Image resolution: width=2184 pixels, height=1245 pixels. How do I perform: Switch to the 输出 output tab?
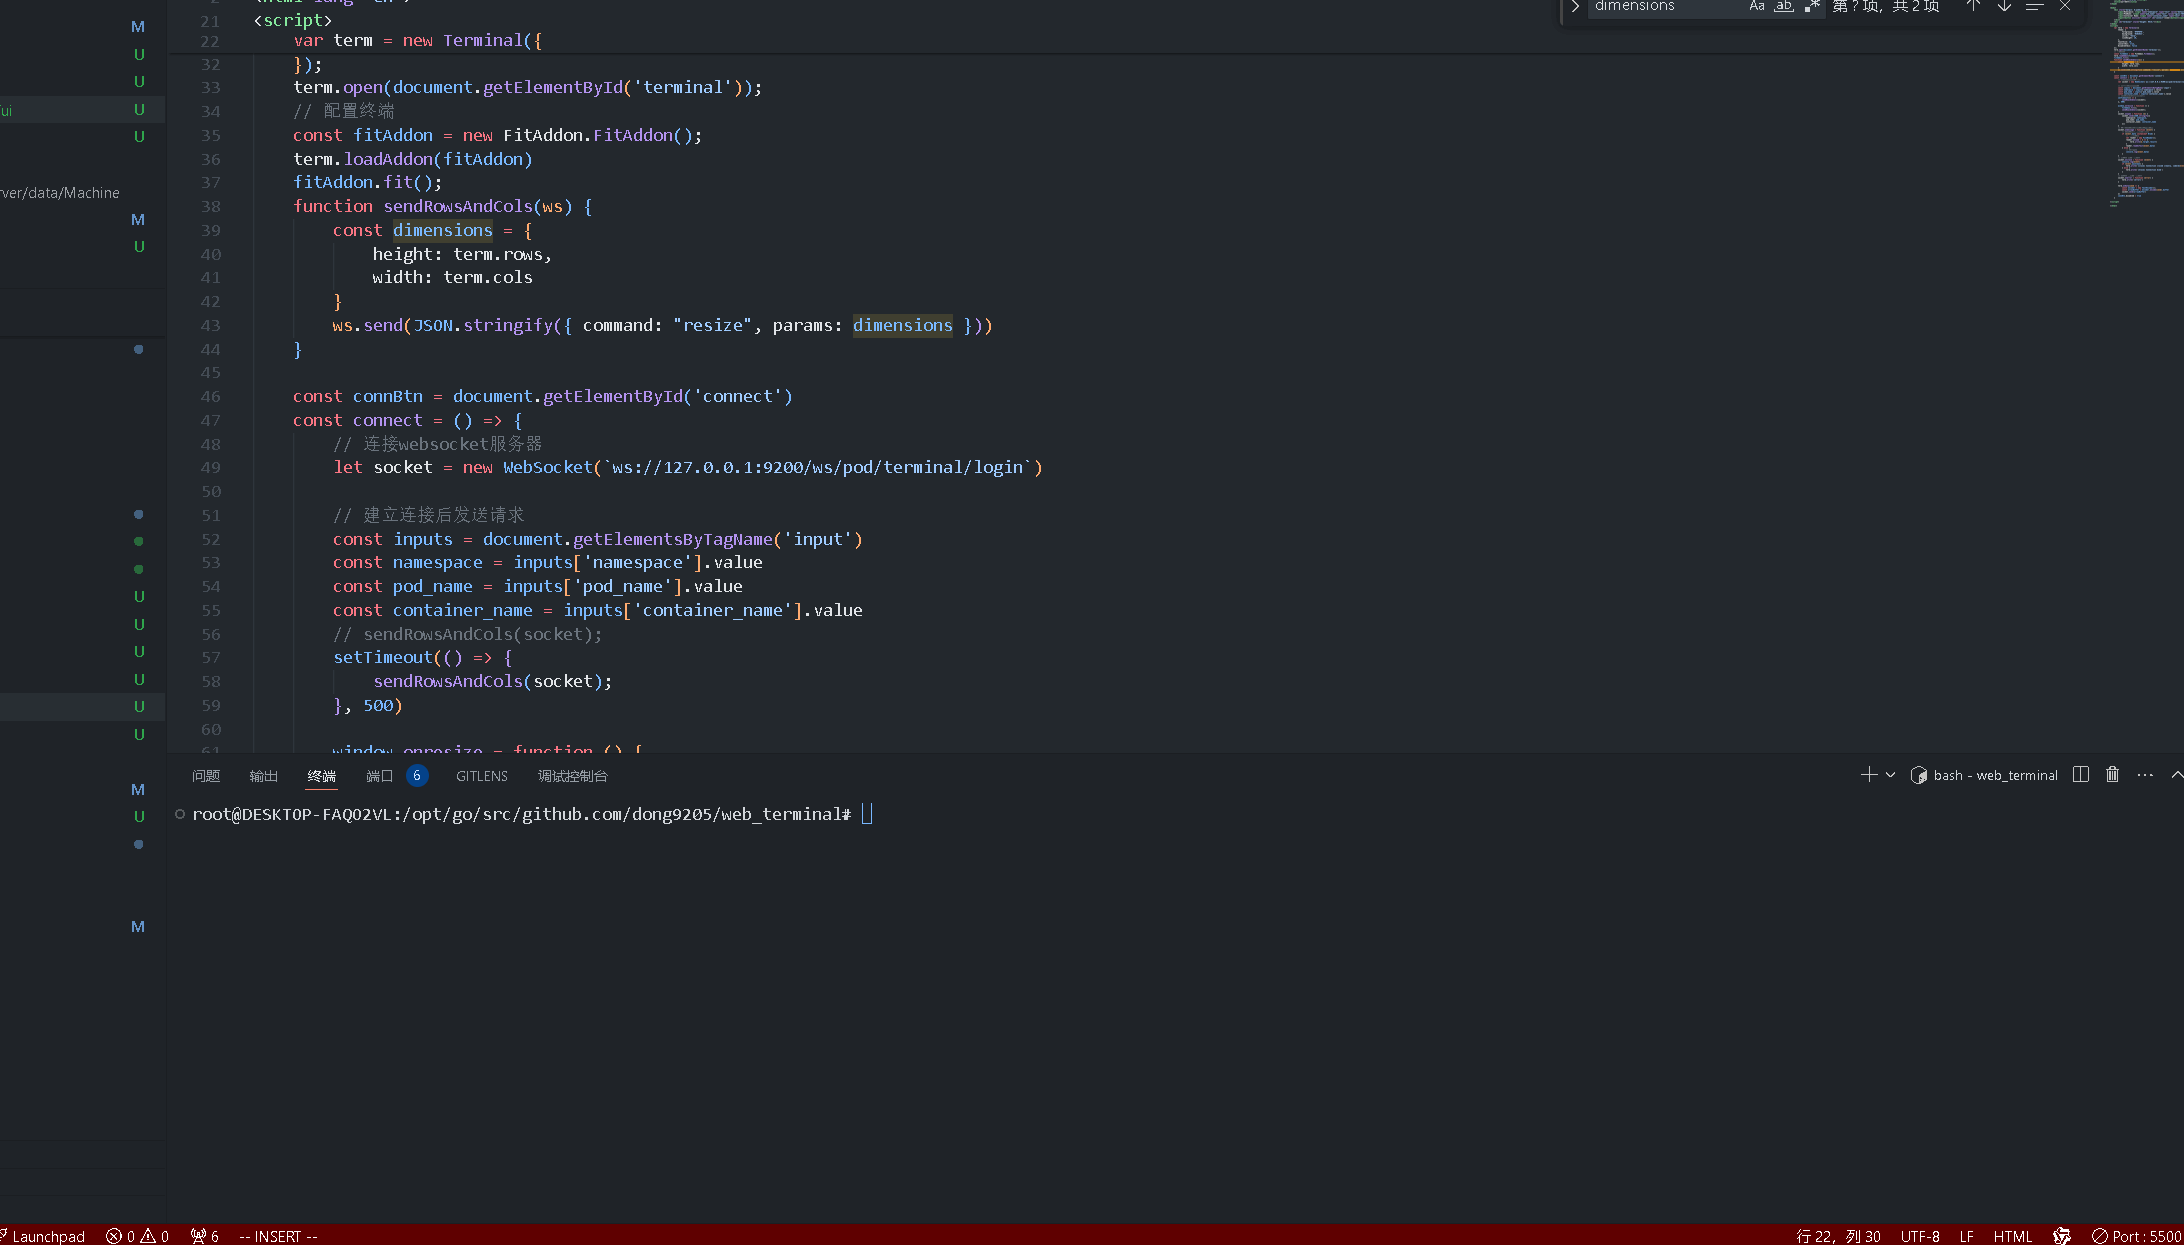click(263, 776)
